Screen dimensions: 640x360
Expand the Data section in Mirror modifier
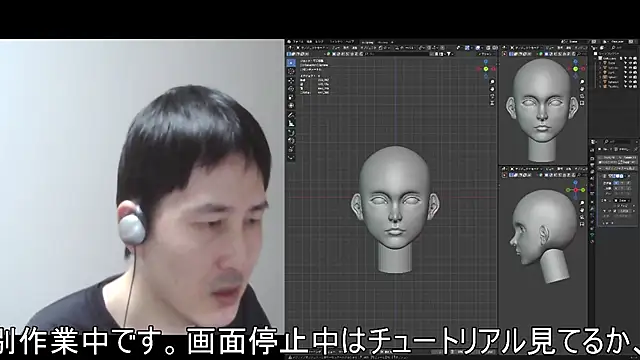607,223
